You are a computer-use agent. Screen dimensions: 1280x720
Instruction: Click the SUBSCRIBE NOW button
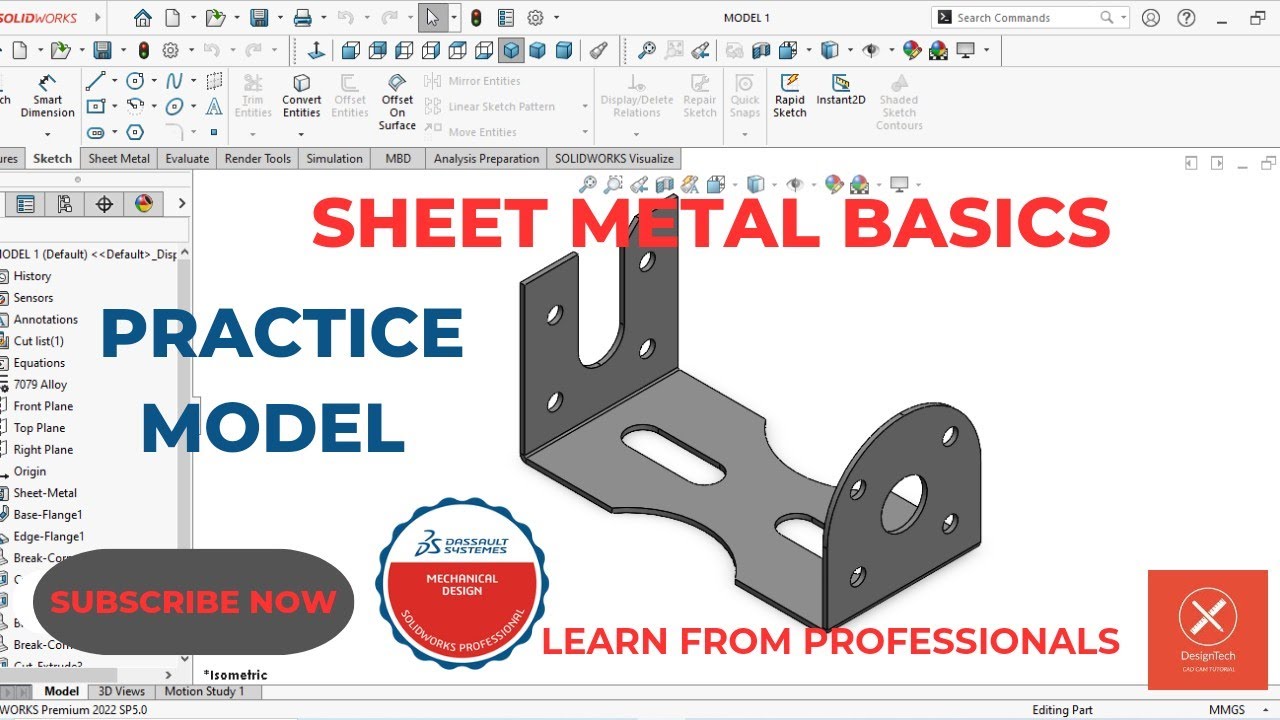193,602
